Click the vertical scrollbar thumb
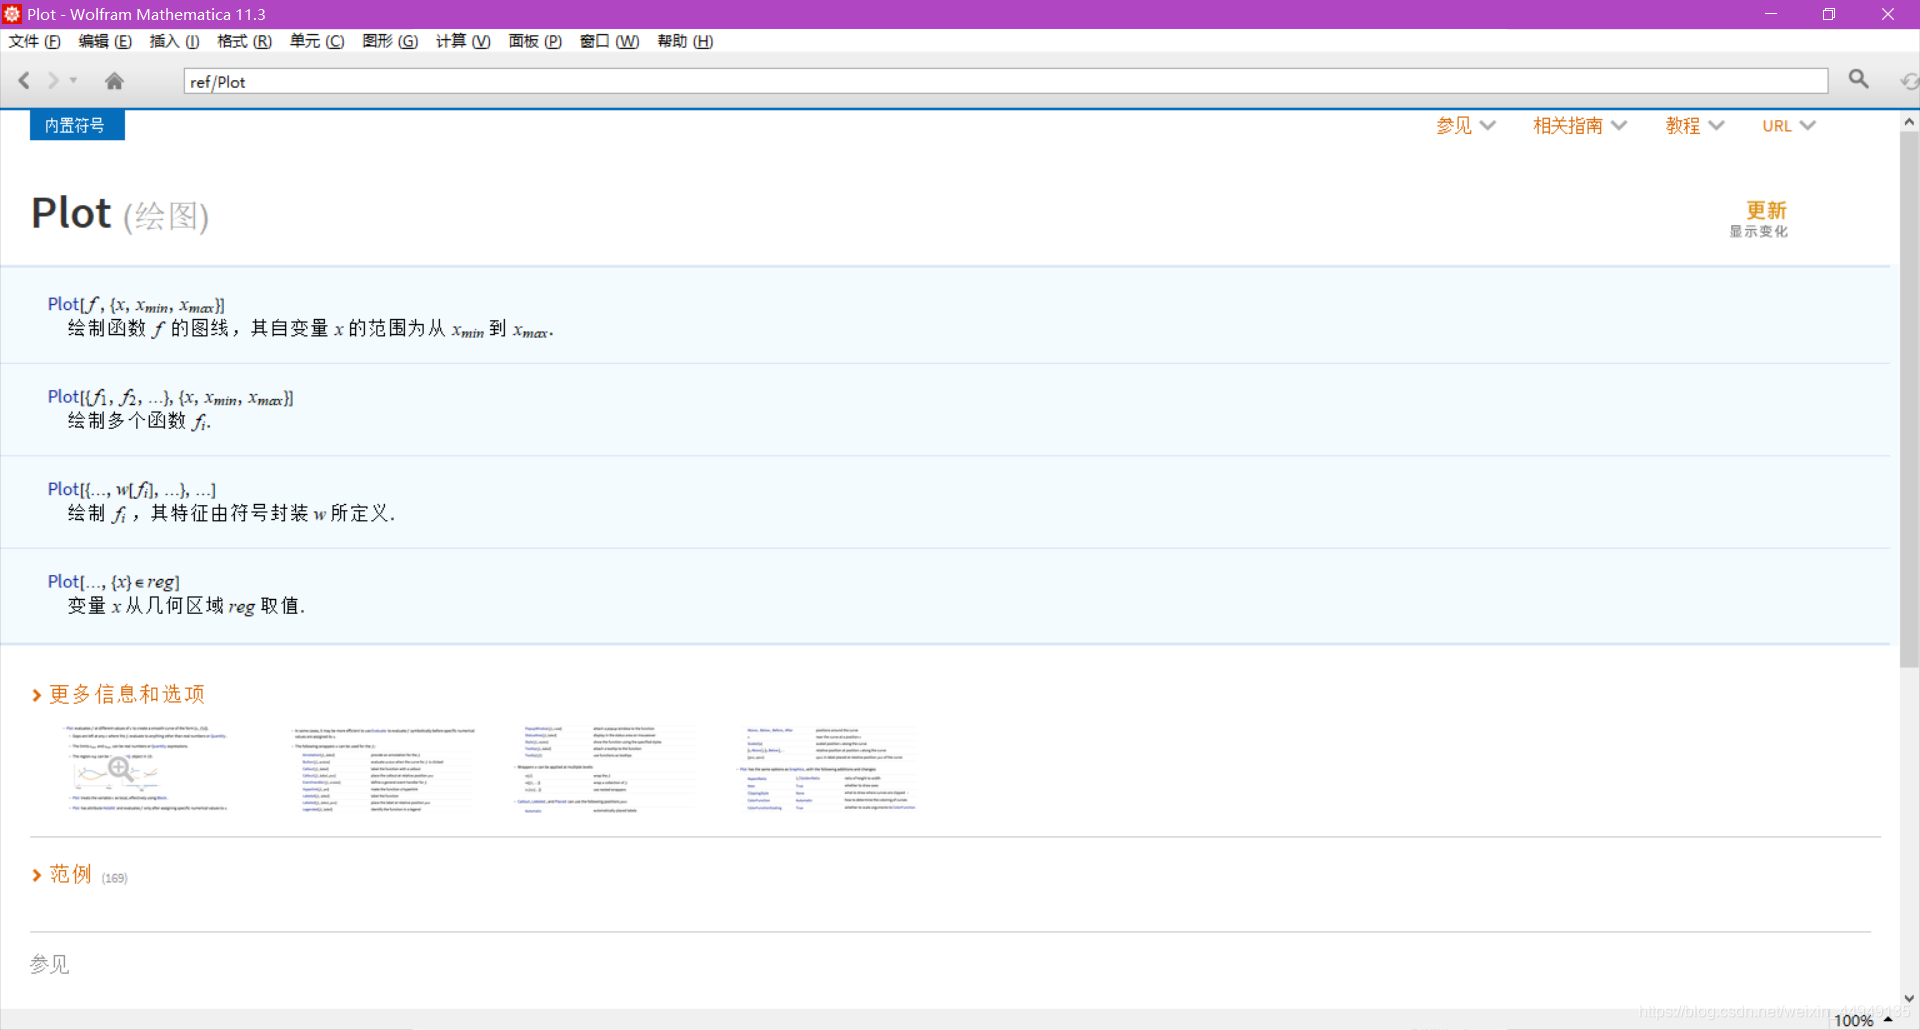 pyautogui.click(x=1909, y=400)
